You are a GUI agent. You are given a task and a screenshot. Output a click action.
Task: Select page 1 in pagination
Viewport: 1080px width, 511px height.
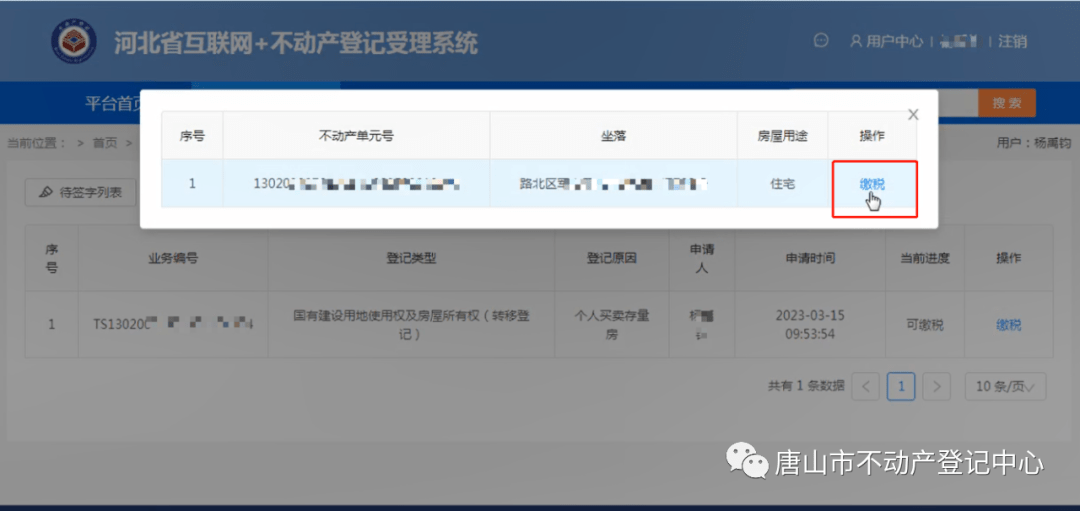point(901,386)
